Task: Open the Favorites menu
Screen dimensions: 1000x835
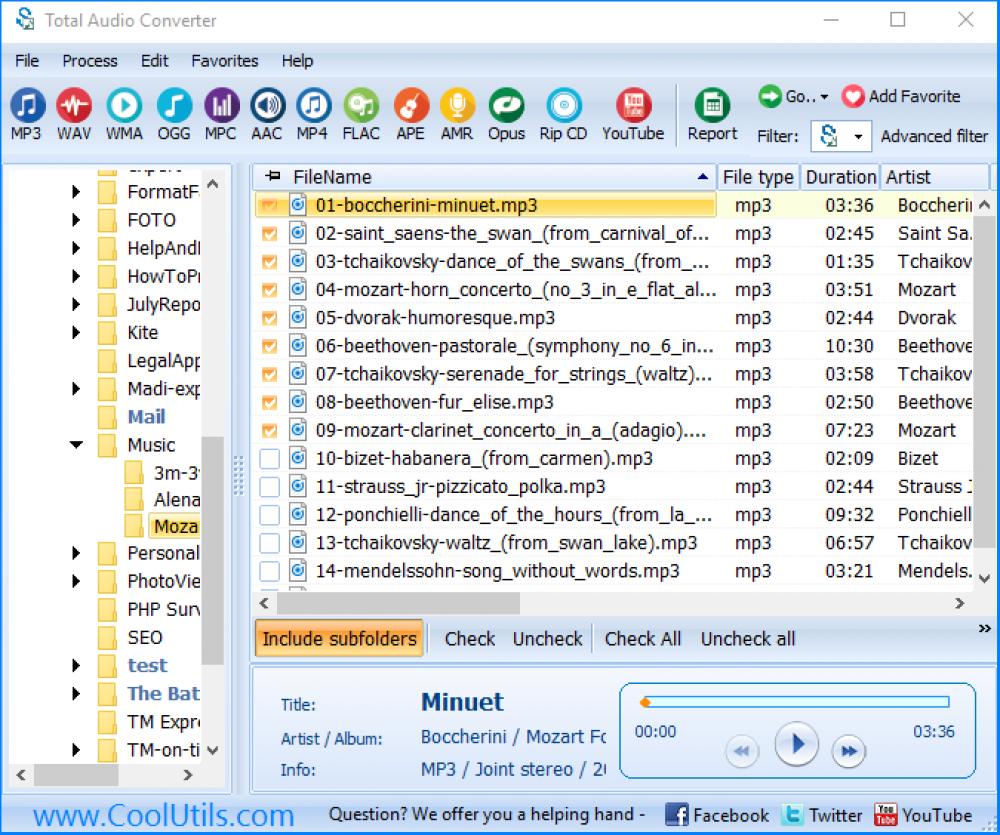Action: 224,61
